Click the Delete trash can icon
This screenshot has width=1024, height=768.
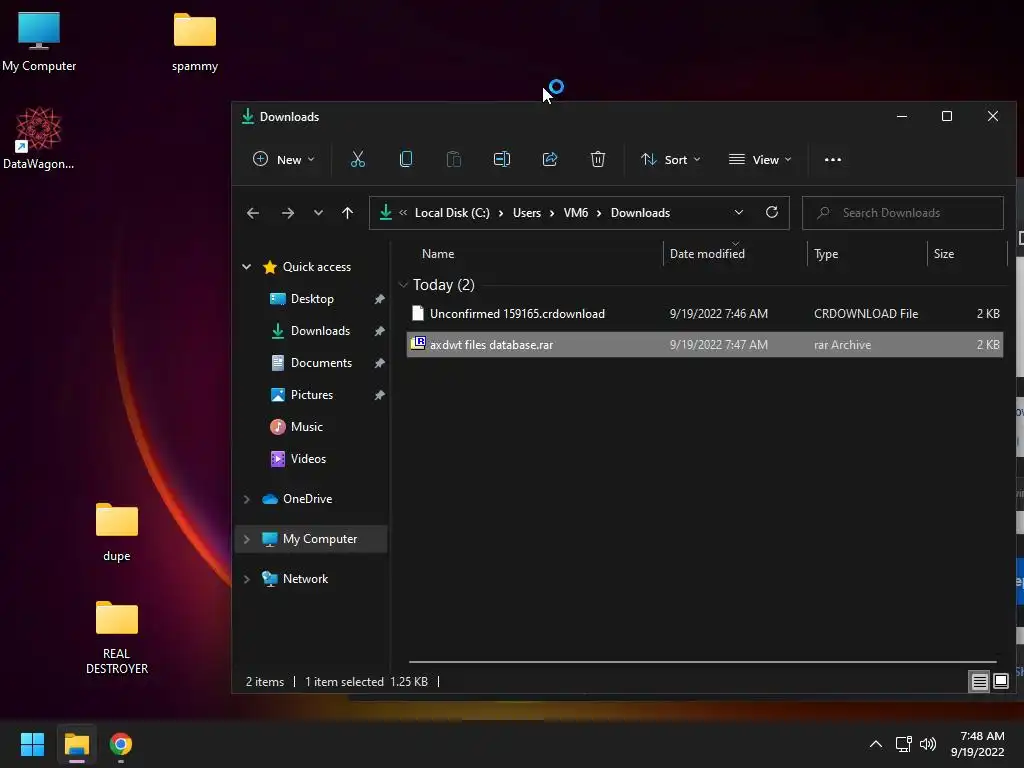pyautogui.click(x=598, y=159)
